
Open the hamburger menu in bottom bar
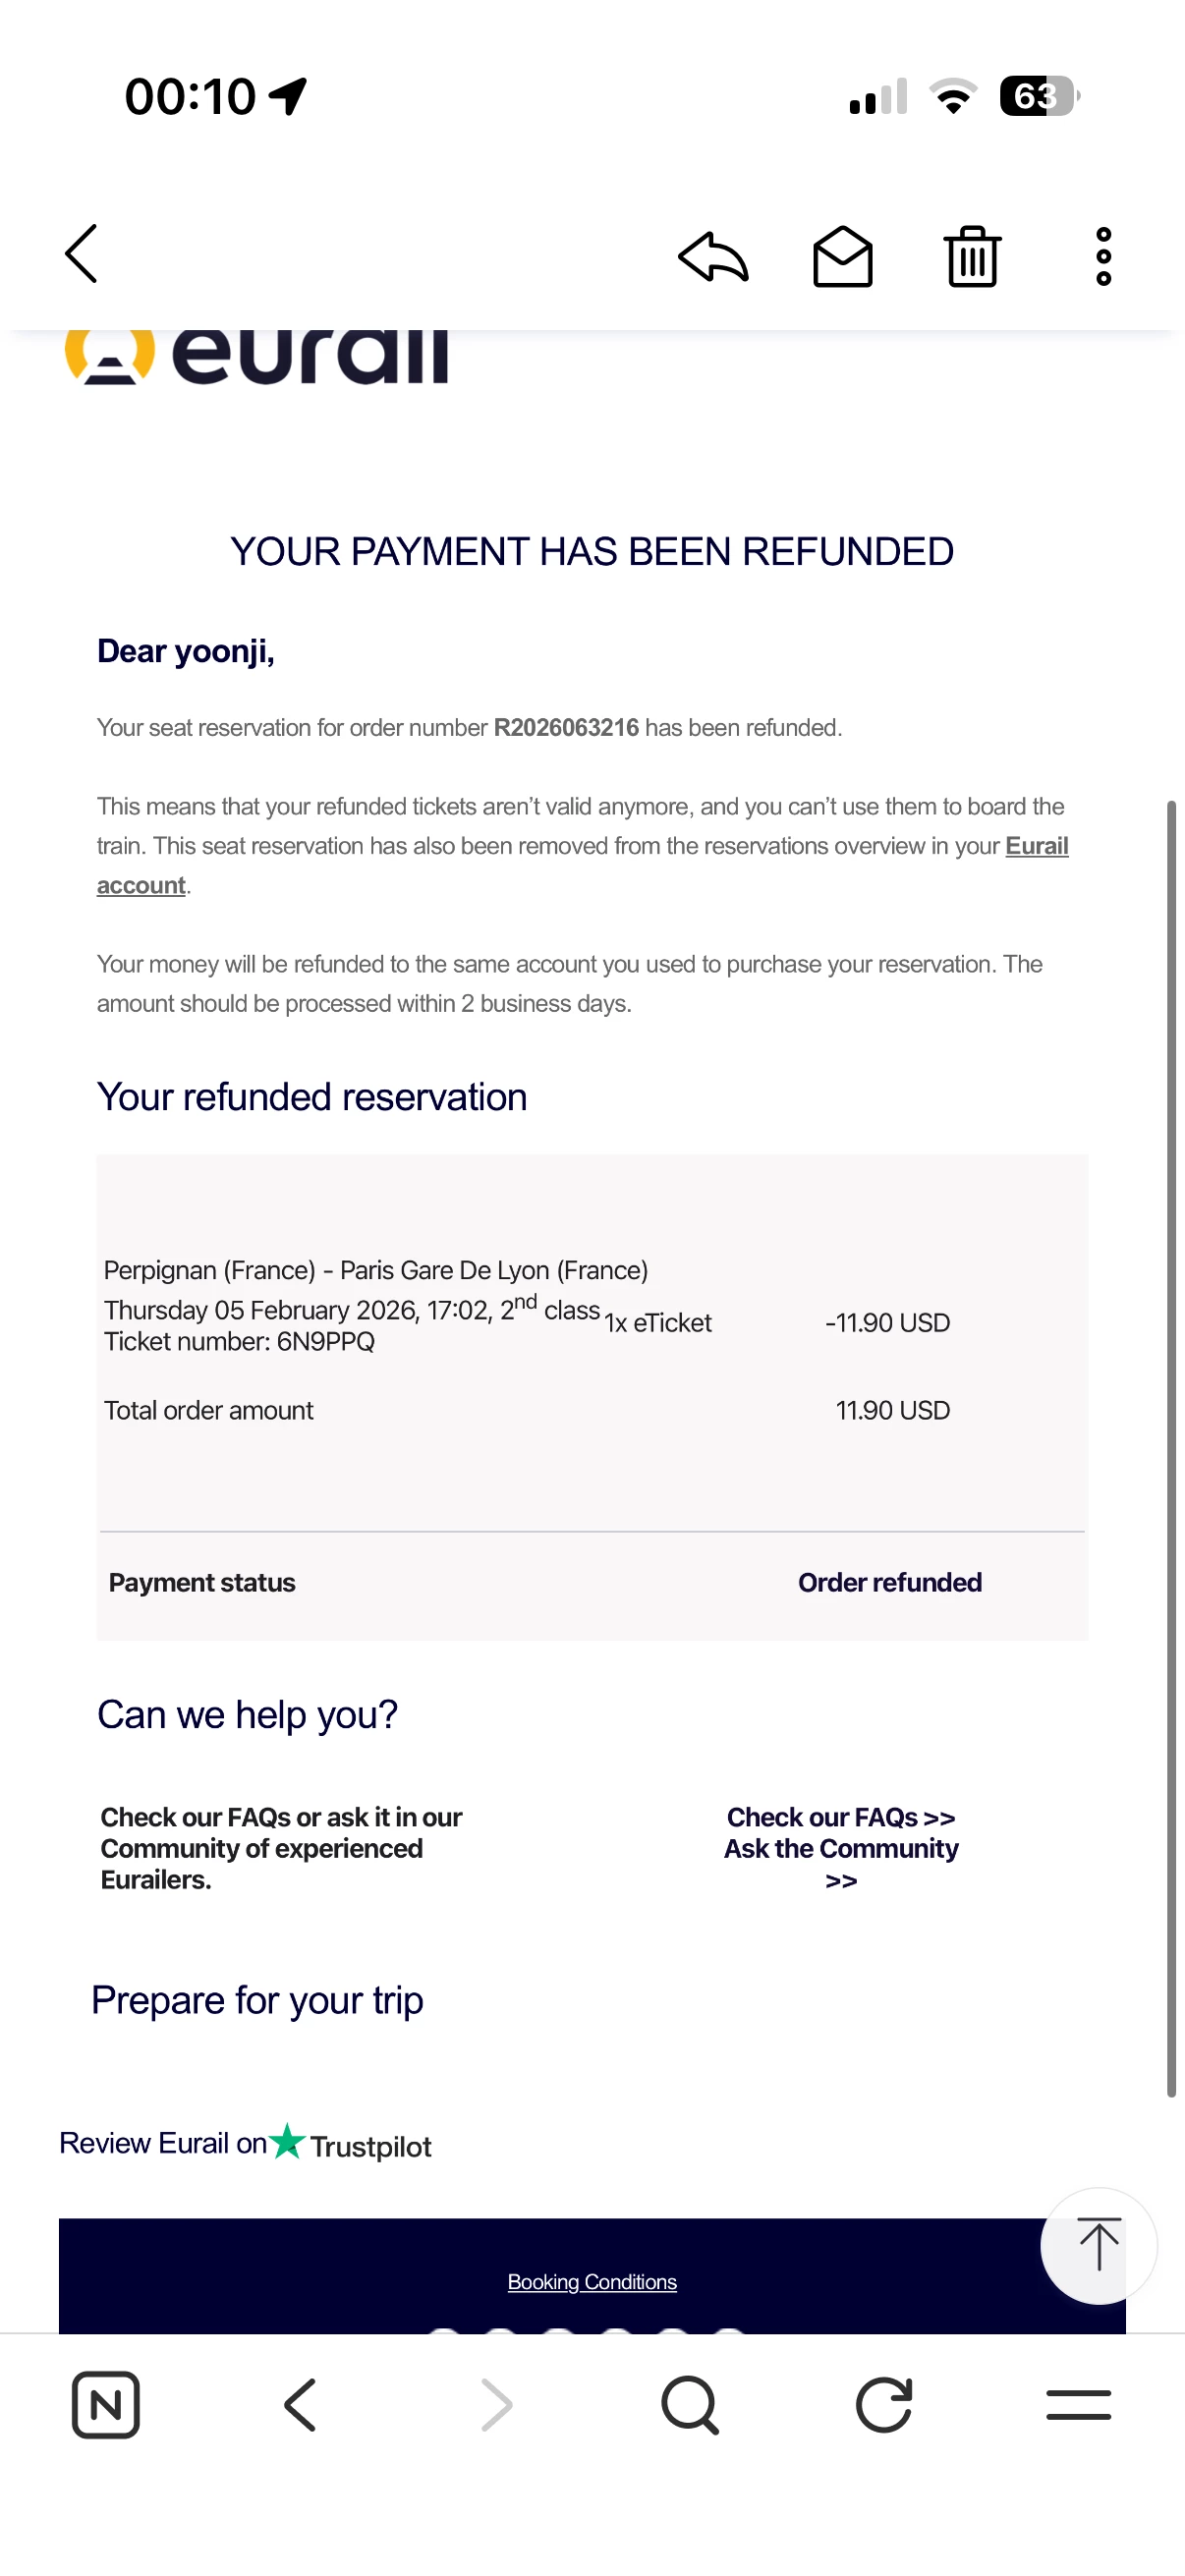point(1078,2405)
